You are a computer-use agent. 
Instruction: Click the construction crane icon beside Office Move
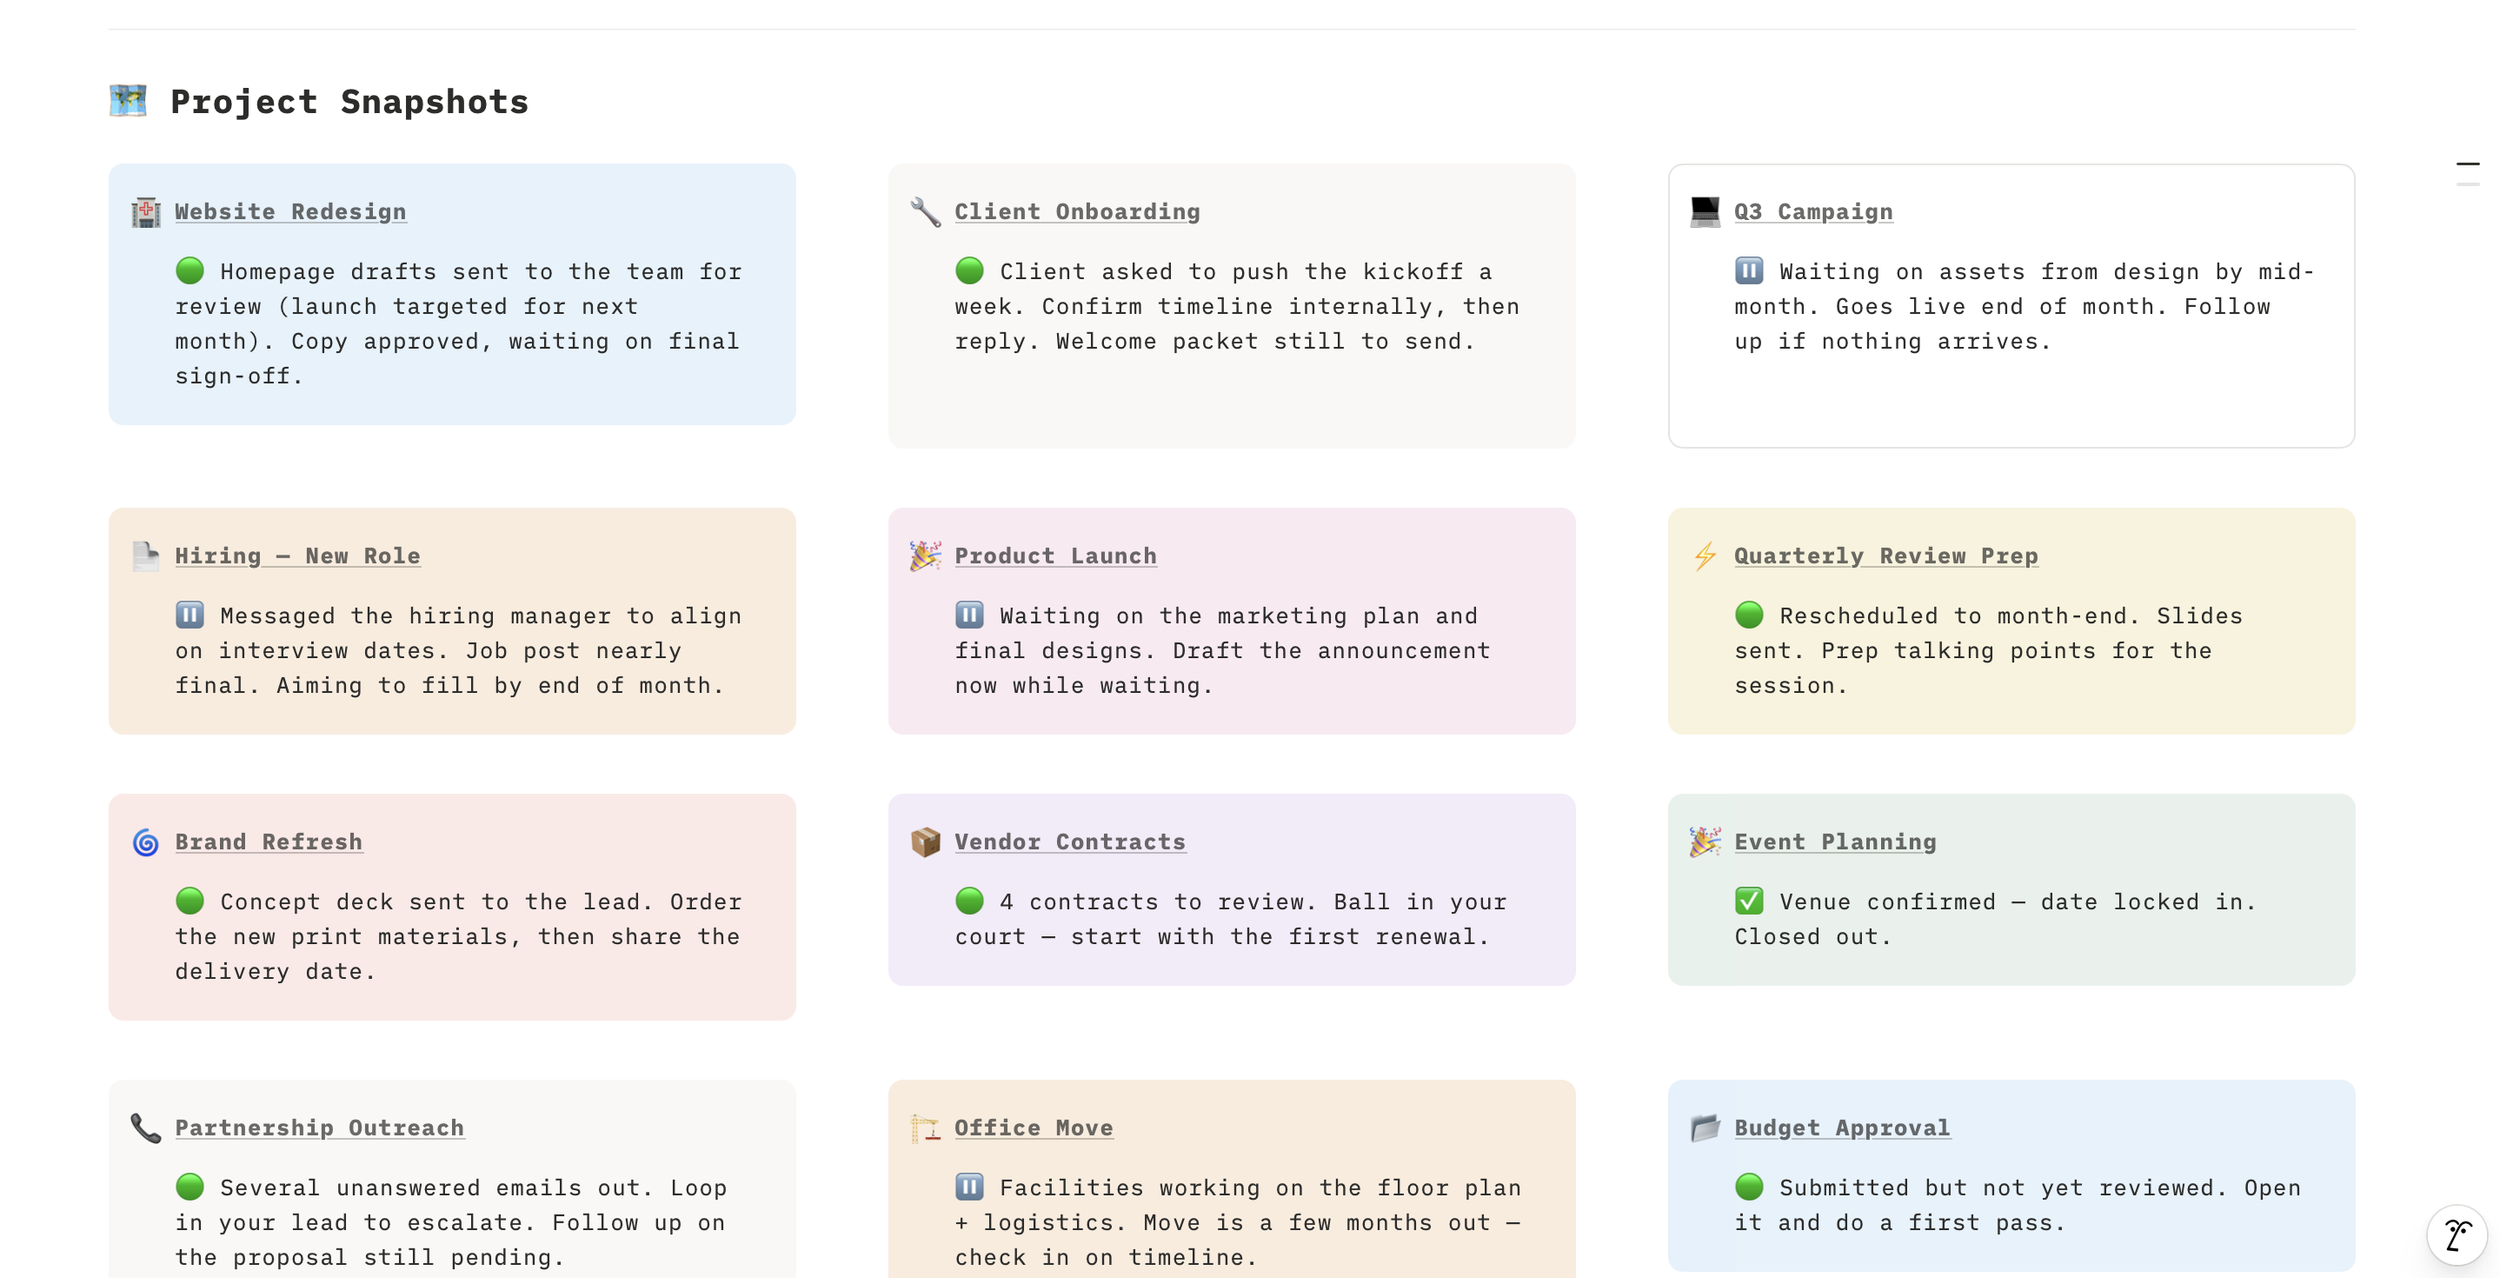click(x=926, y=1128)
